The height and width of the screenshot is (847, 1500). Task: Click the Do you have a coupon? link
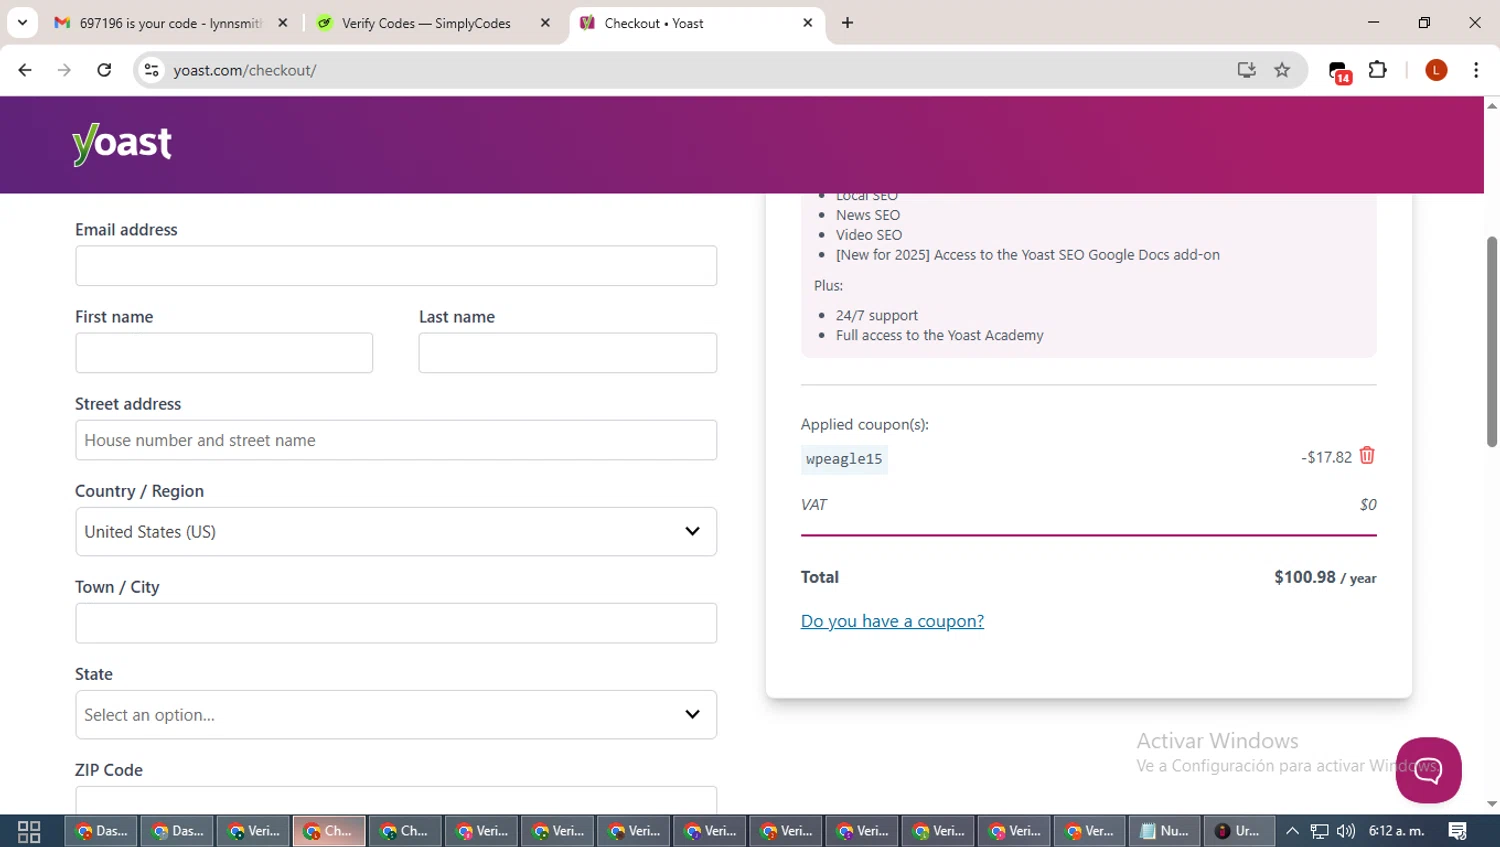click(892, 621)
